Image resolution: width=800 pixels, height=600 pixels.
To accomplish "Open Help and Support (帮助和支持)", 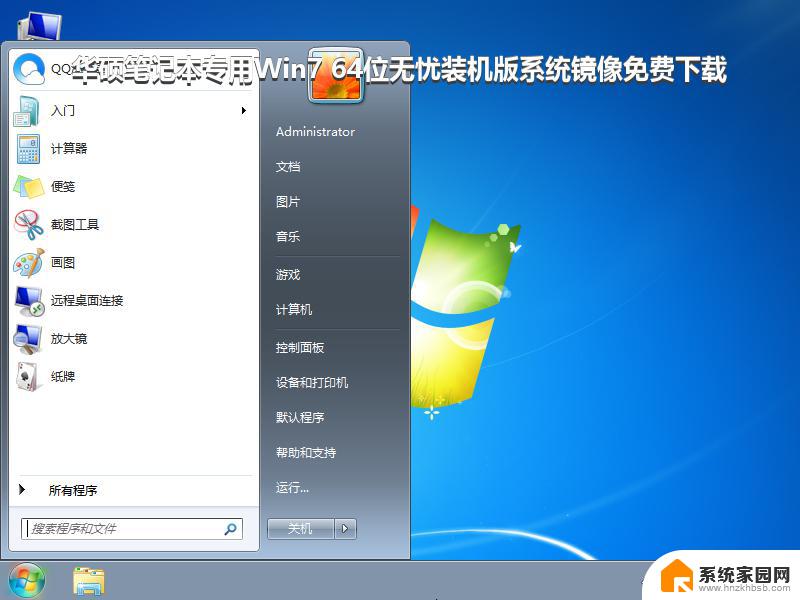I will (x=306, y=452).
